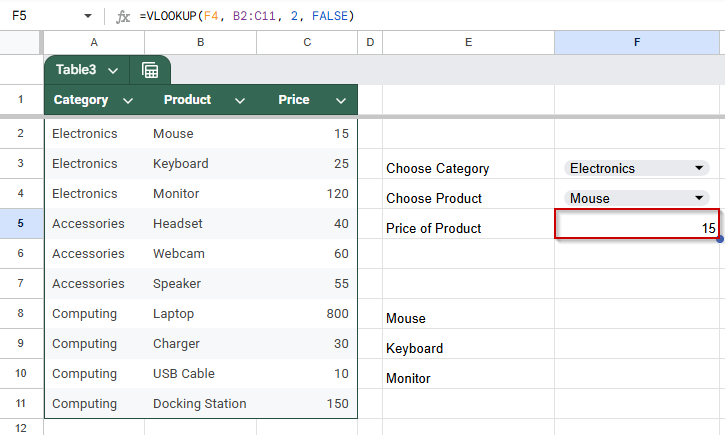Select row 2 header
Image resolution: width=725 pixels, height=435 pixels.
tap(21, 134)
